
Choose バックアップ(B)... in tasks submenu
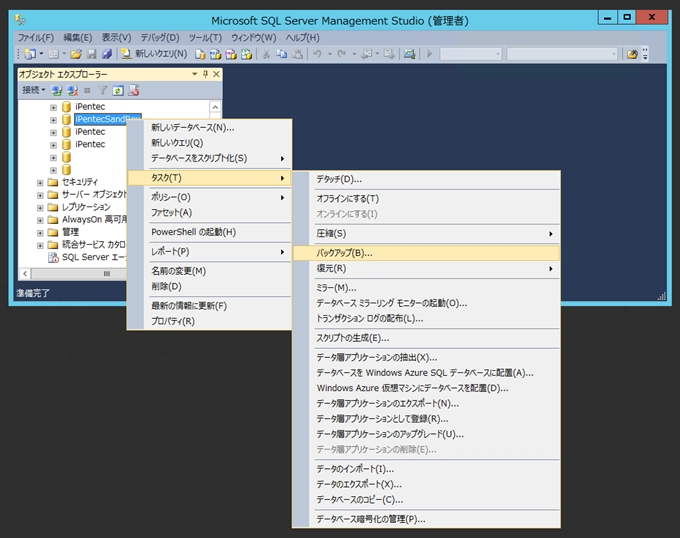pyautogui.click(x=427, y=253)
